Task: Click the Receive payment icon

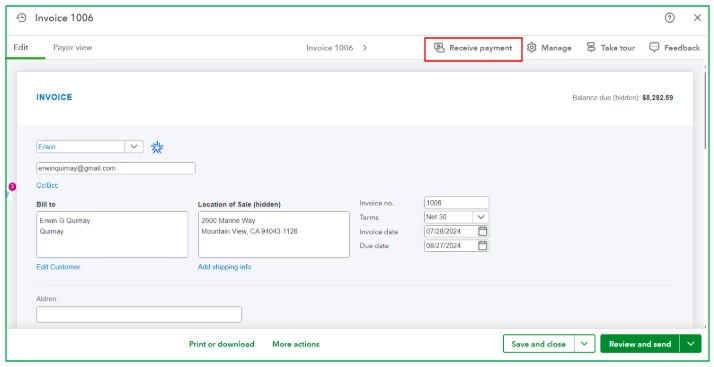Action: (439, 47)
